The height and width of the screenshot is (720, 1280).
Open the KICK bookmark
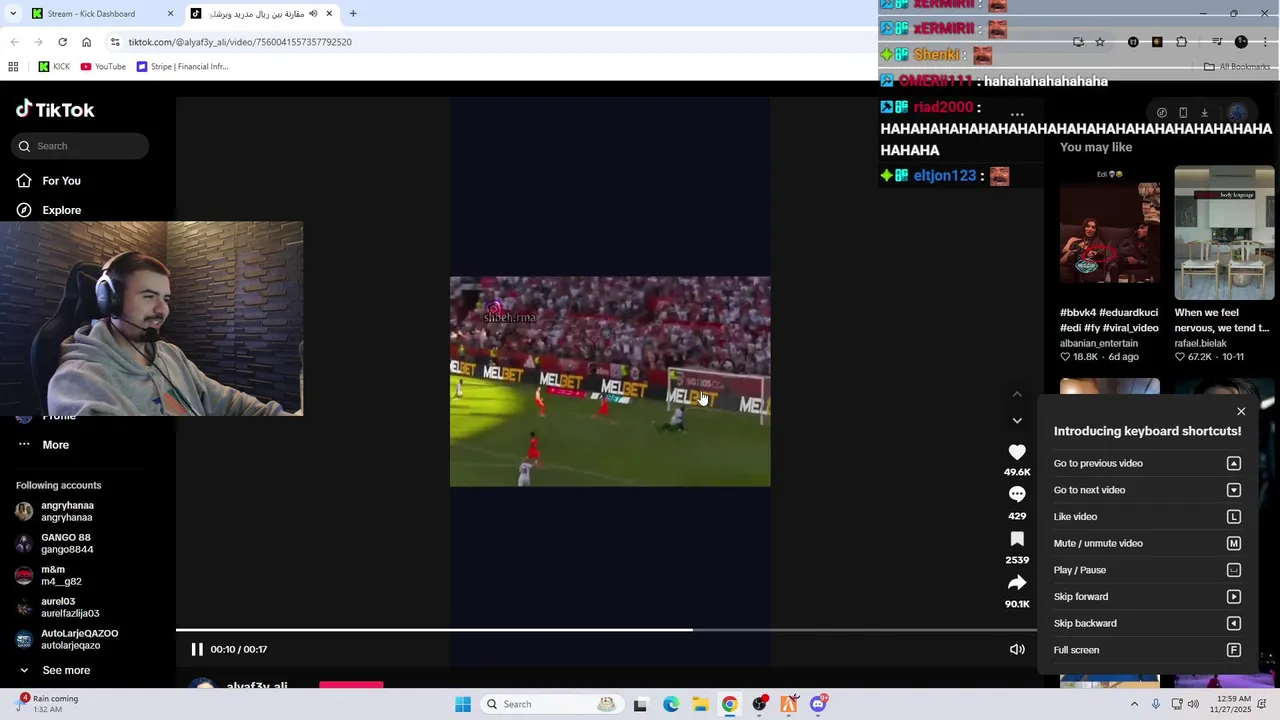tap(54, 67)
